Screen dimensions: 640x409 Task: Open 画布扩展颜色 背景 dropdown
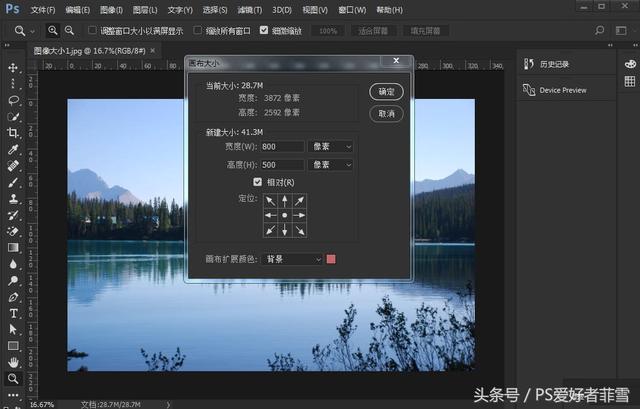[x=292, y=259]
